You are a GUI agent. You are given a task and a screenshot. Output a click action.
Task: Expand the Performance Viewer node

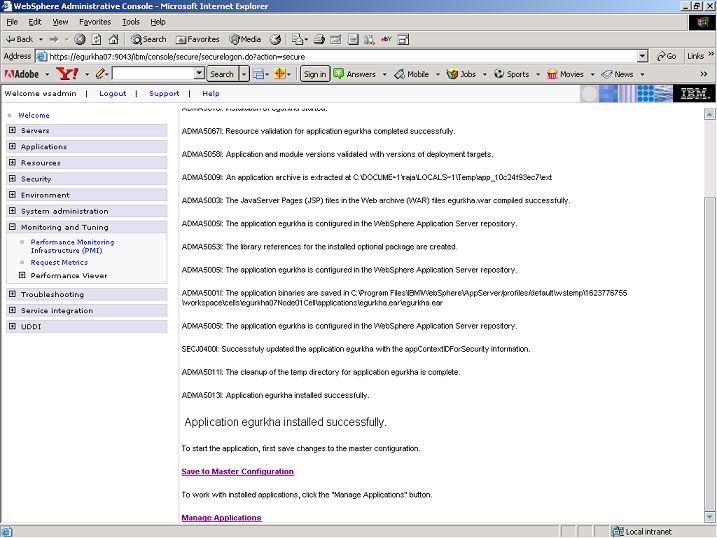(x=21, y=275)
